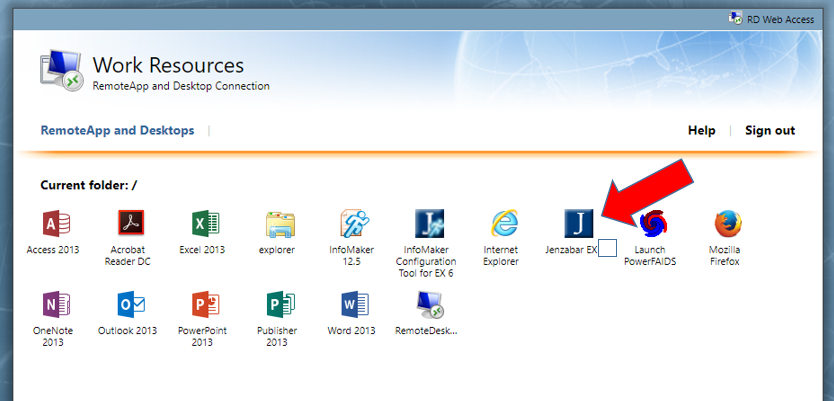The height and width of the screenshot is (401, 834).
Task: Click the small empty box beside Jenzabar EX
Action: click(607, 248)
